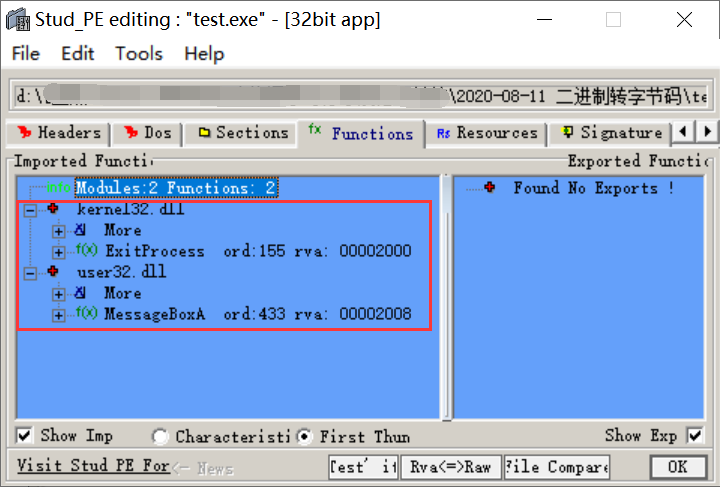Collapse the user32.dll node
This screenshot has width=720, height=487.
pos(30,274)
